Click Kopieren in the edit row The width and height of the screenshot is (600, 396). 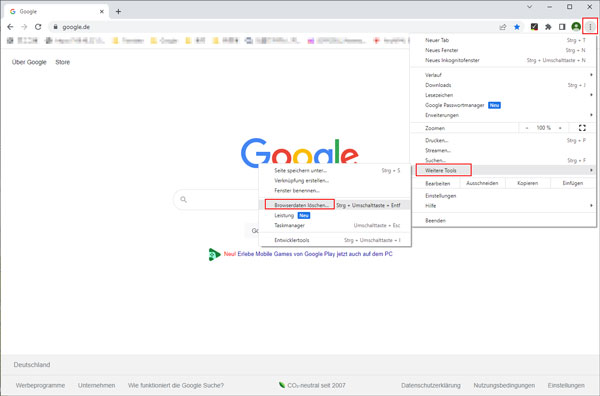(527, 183)
